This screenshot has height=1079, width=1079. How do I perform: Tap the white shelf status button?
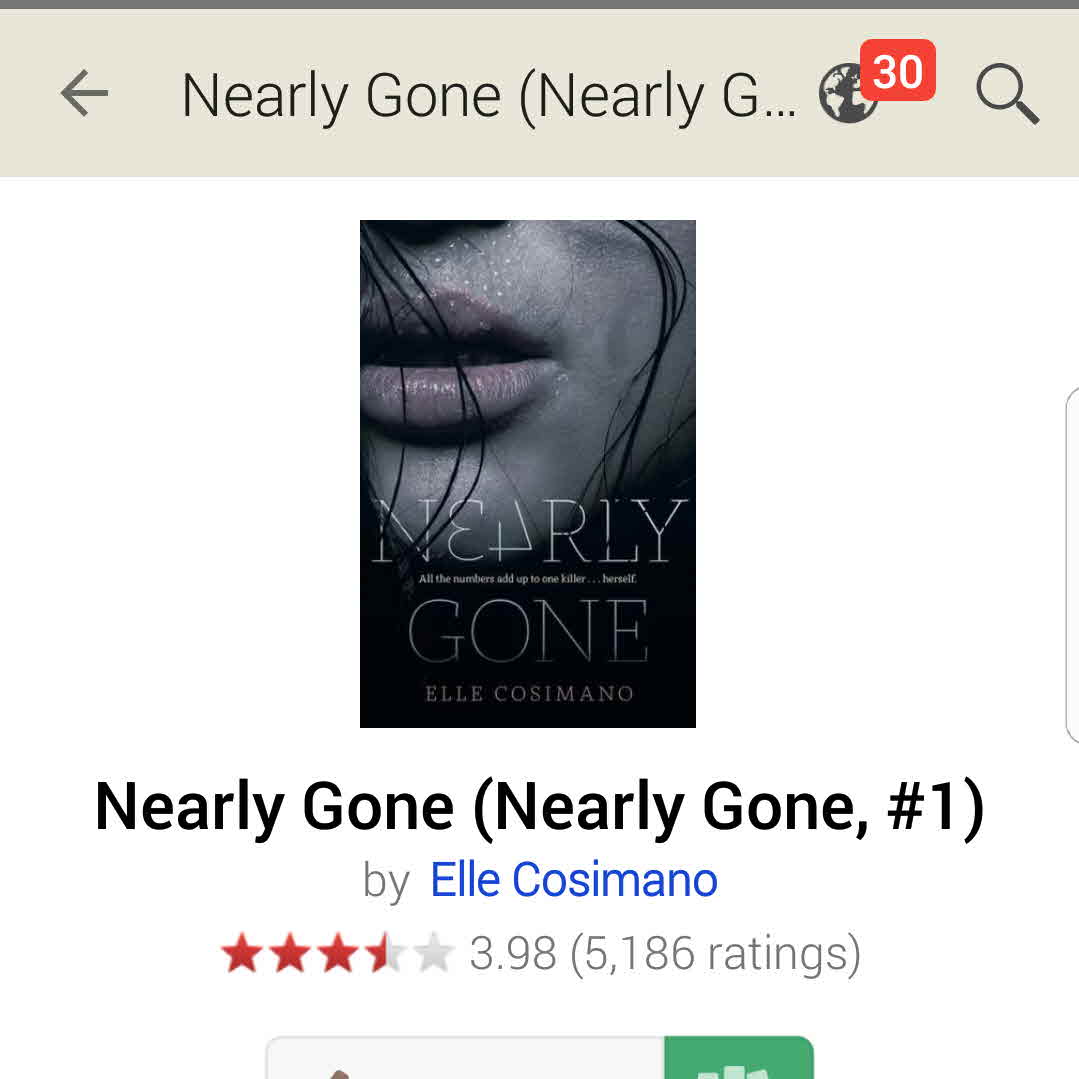point(465,1058)
